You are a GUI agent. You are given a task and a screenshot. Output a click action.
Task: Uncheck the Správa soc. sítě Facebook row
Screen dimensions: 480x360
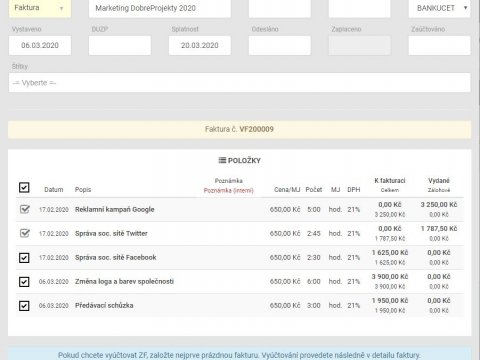click(x=24, y=258)
